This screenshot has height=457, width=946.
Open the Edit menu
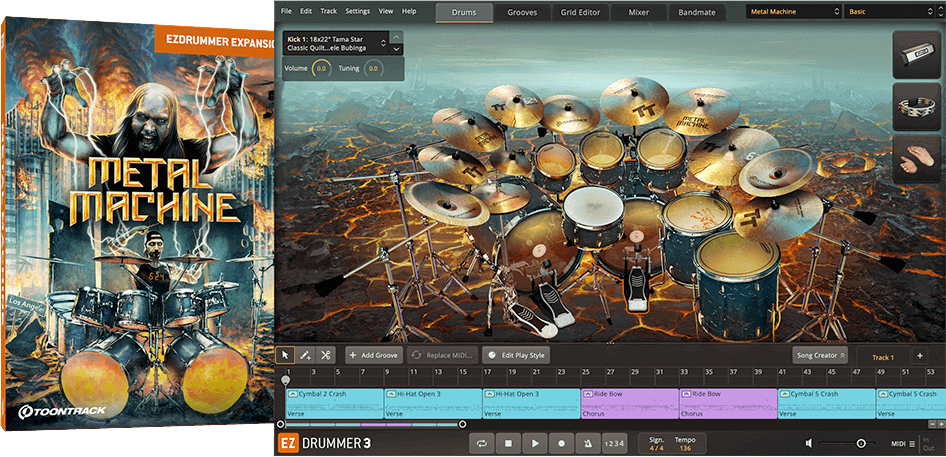click(306, 11)
